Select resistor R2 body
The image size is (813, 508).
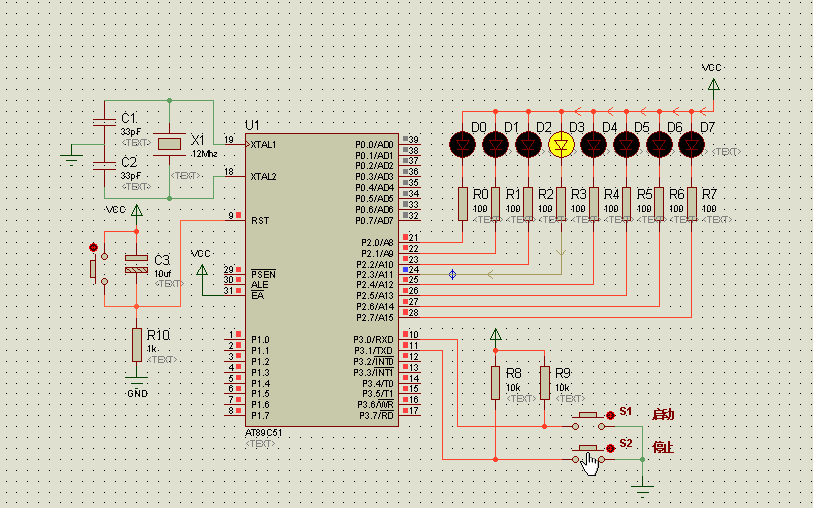coord(528,204)
